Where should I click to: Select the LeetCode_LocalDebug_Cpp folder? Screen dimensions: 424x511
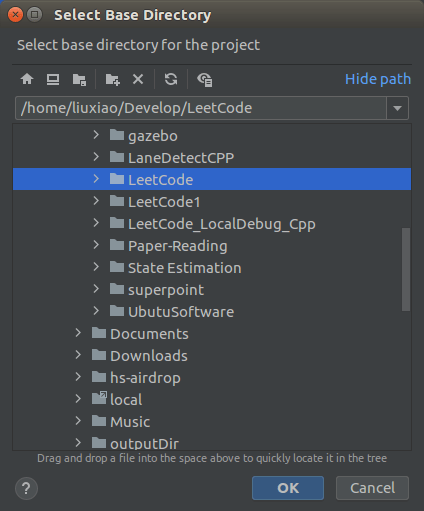pos(222,224)
